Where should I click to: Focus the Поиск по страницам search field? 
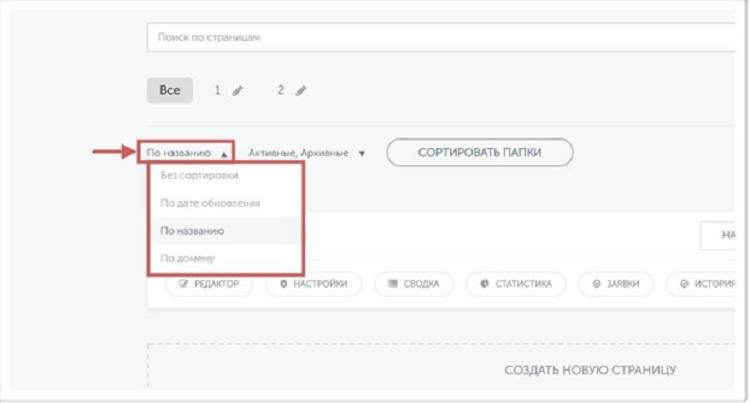click(x=441, y=37)
